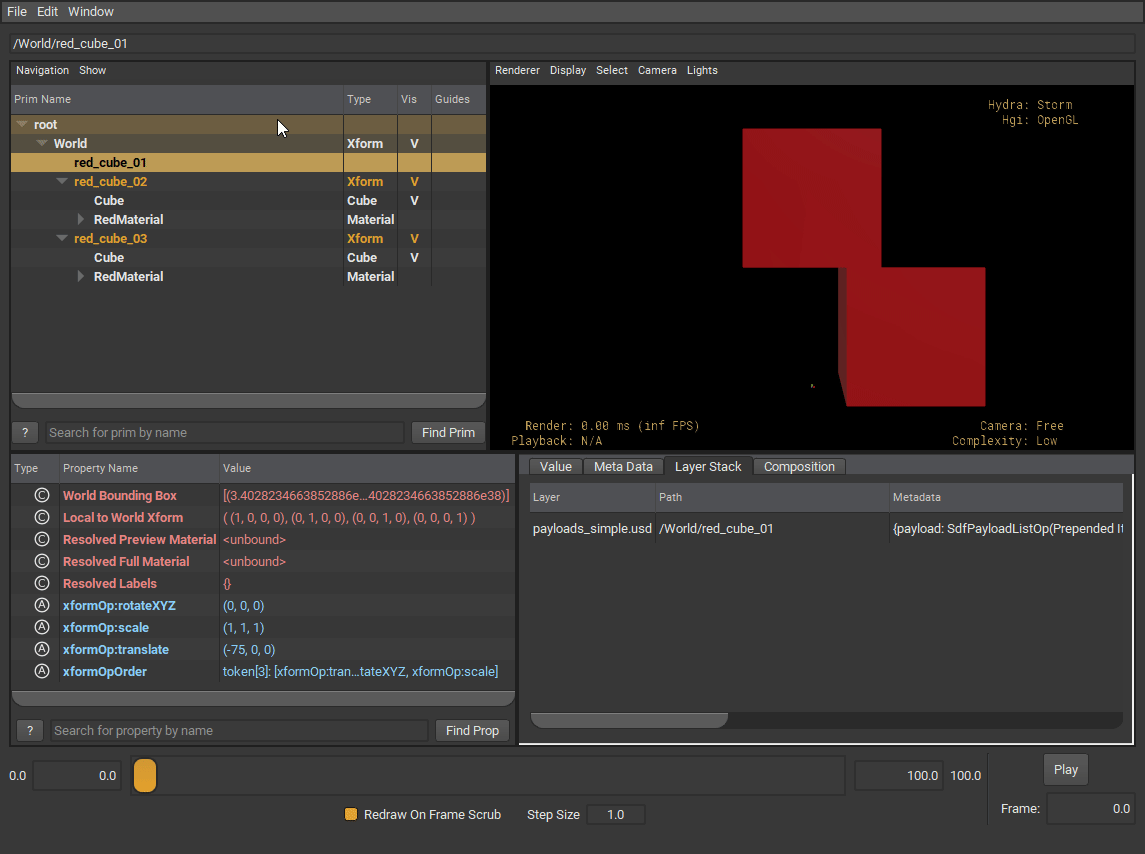Open the Show menu
The height and width of the screenshot is (854, 1145).
(93, 70)
